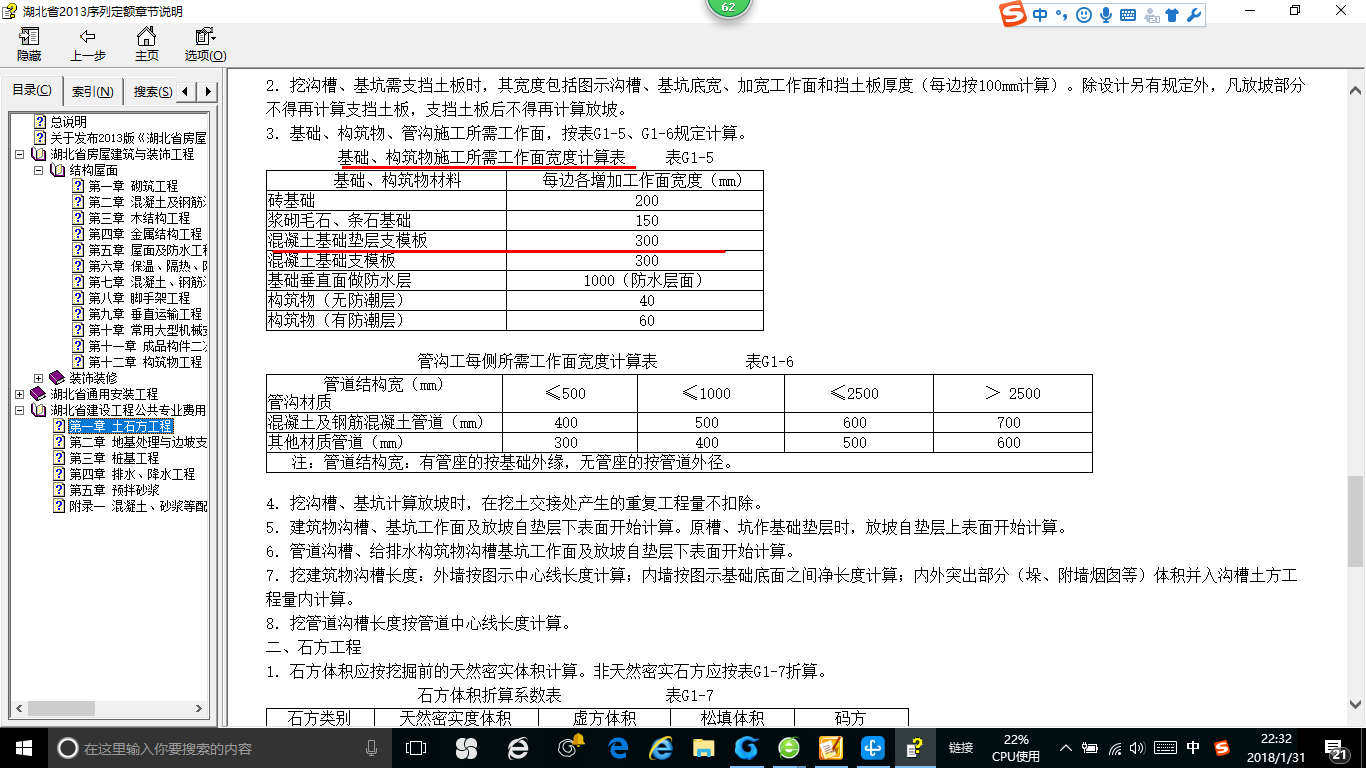This screenshot has width=1366, height=768.
Task: Open the wrench settings icon on IME bar
Action: (1193, 15)
